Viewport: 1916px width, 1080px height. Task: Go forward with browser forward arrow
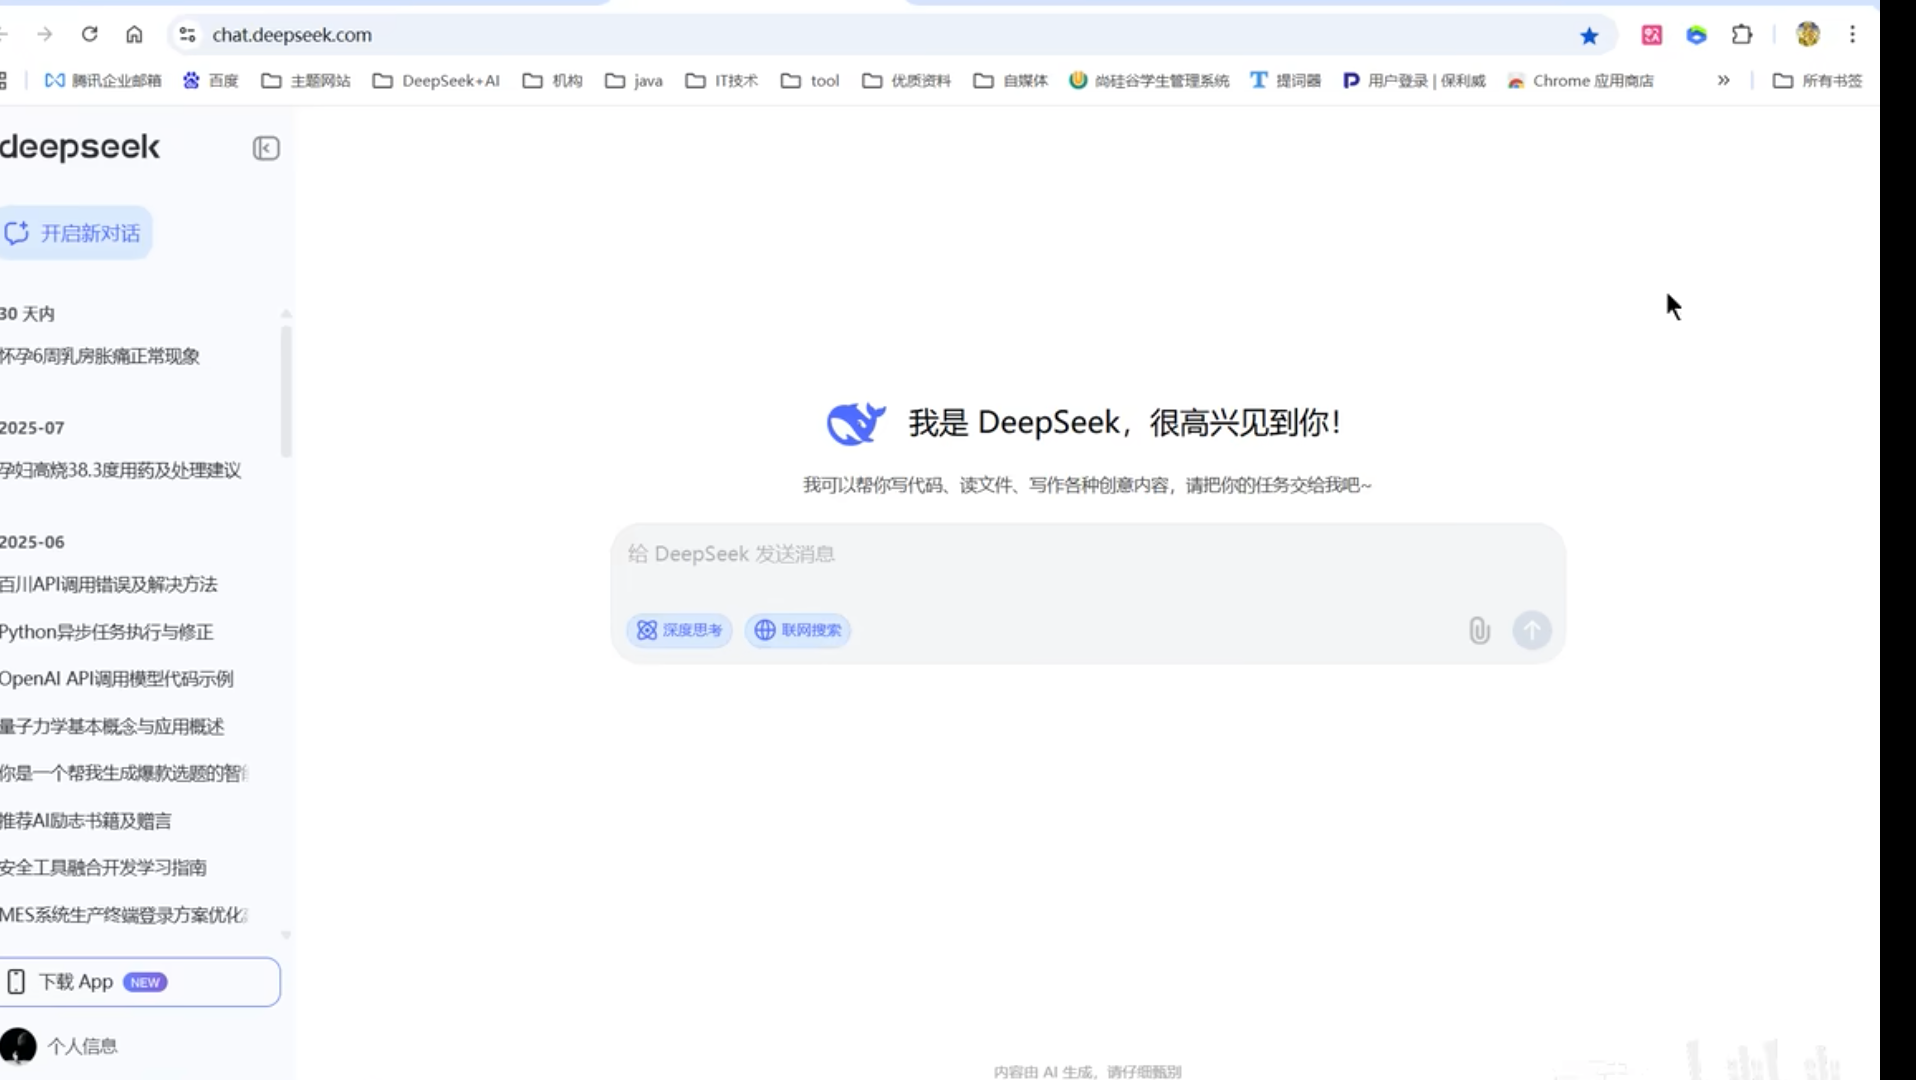click(x=45, y=35)
